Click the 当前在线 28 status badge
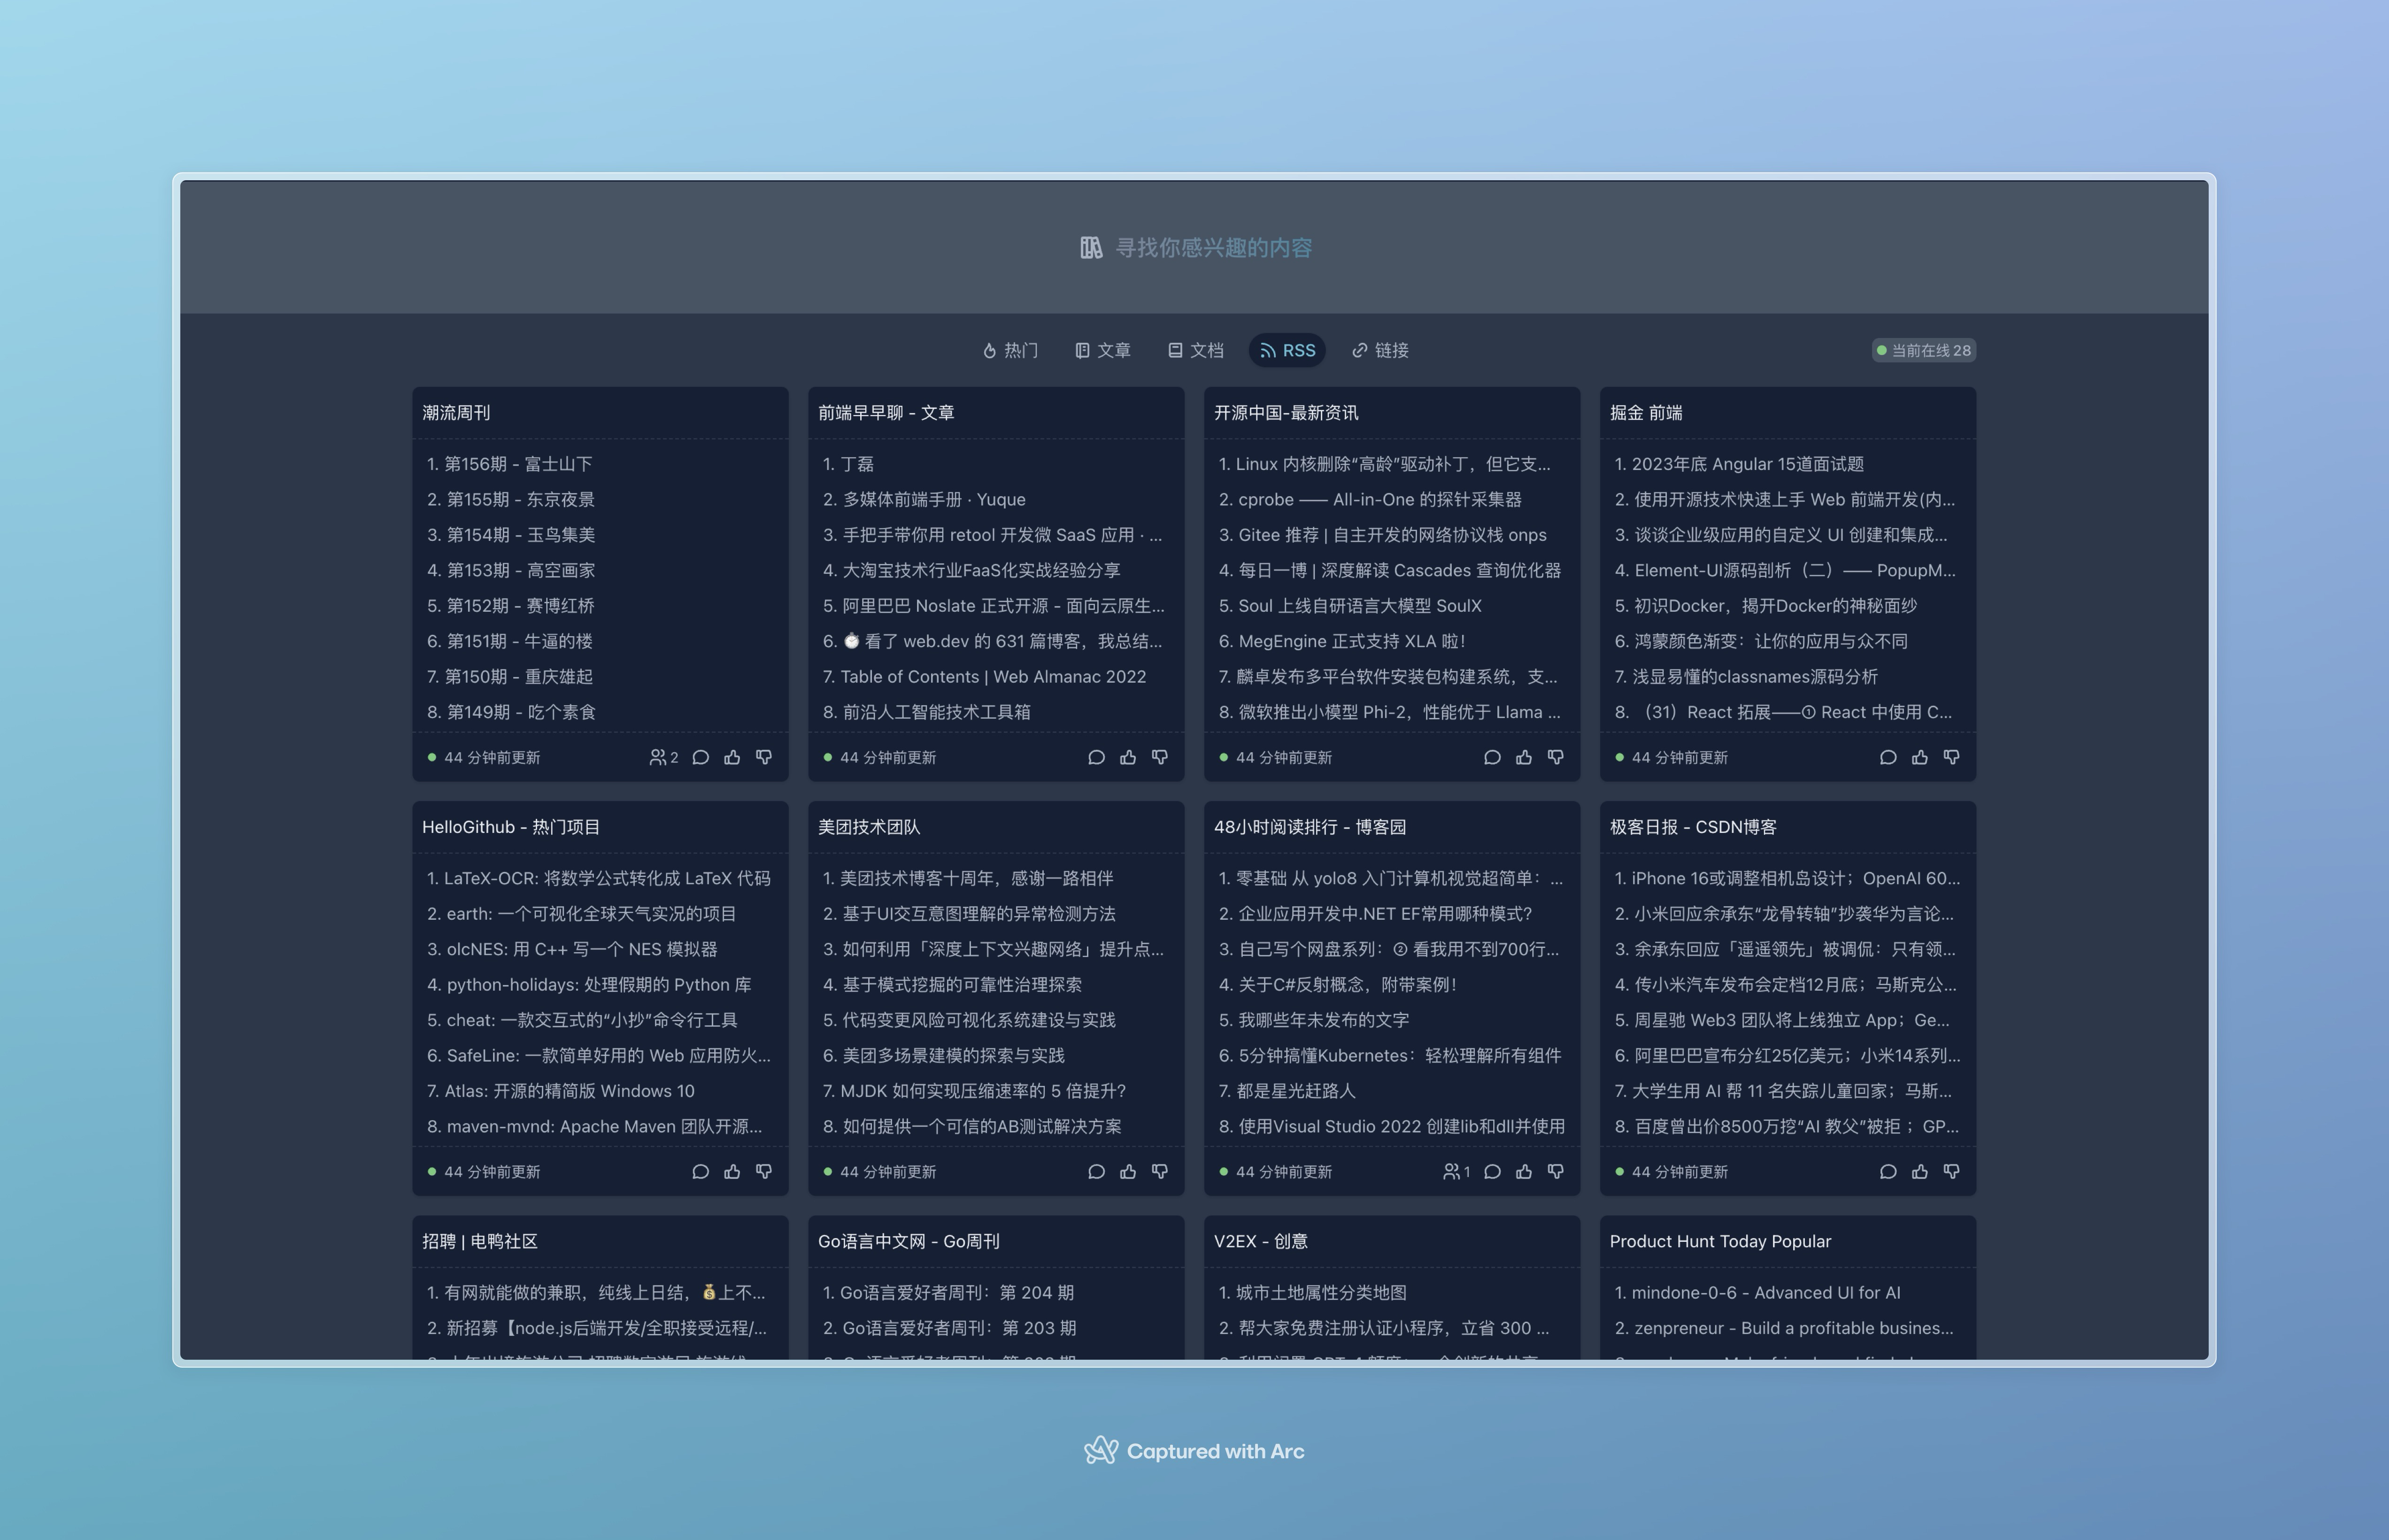Image resolution: width=2389 pixels, height=1540 pixels. 1923,350
